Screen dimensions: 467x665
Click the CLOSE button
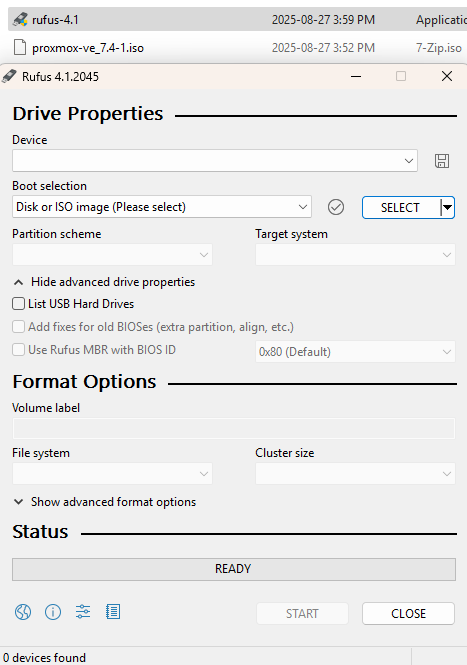tap(408, 614)
